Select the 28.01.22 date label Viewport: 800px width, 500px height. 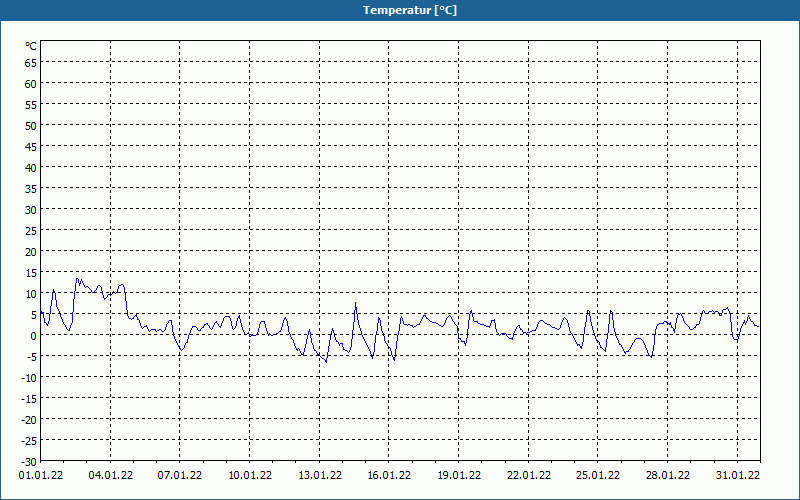pyautogui.click(x=667, y=475)
